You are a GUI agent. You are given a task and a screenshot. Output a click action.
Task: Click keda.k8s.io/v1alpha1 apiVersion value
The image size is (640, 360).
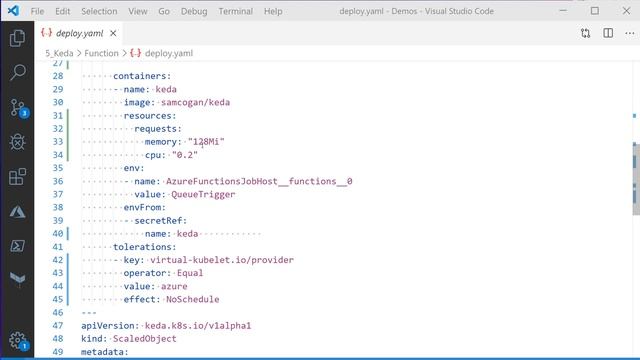coord(198,326)
